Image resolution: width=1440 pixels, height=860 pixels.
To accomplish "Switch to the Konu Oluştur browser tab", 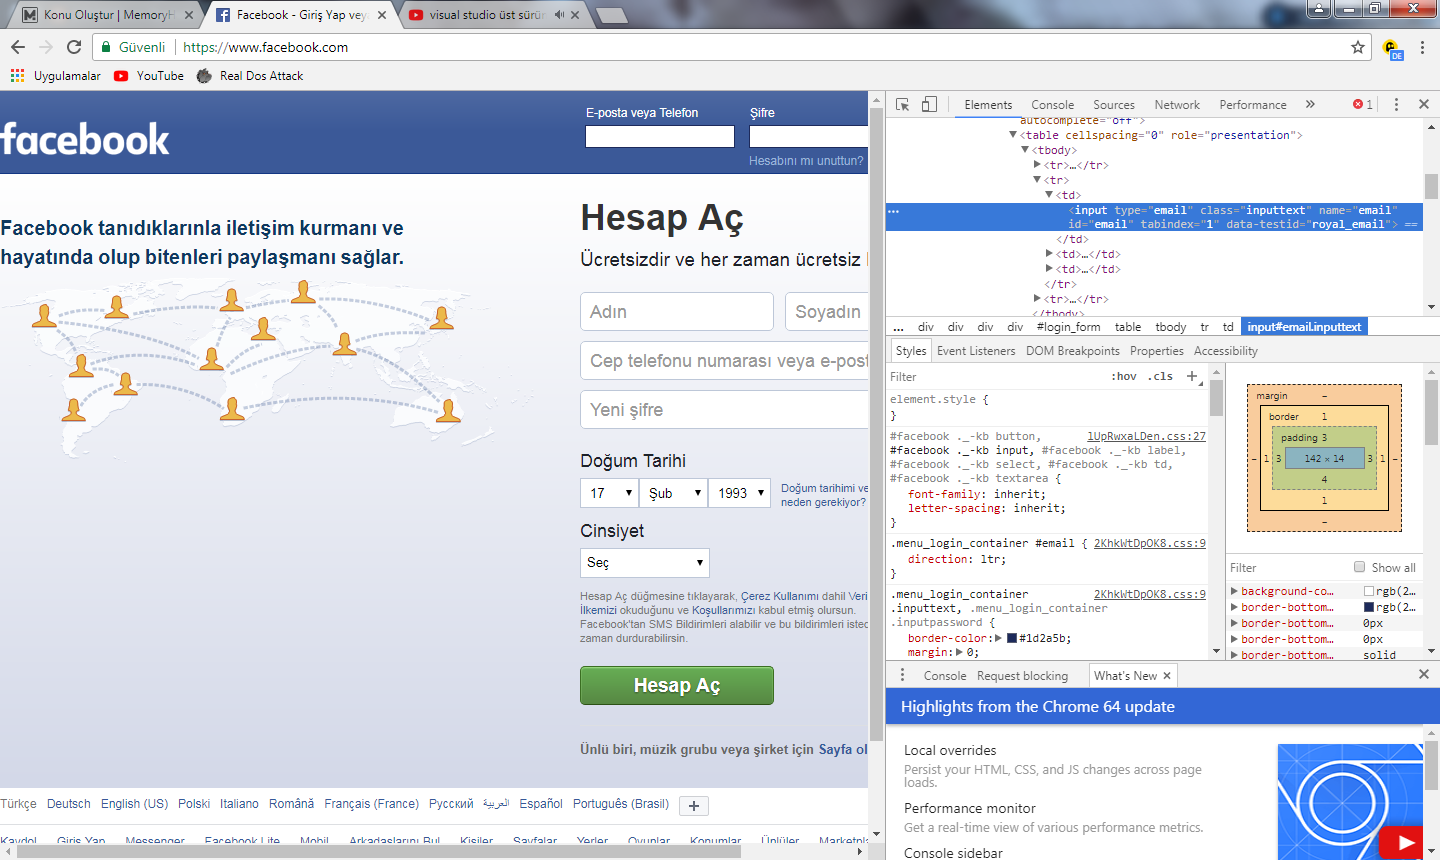I will 108,15.
